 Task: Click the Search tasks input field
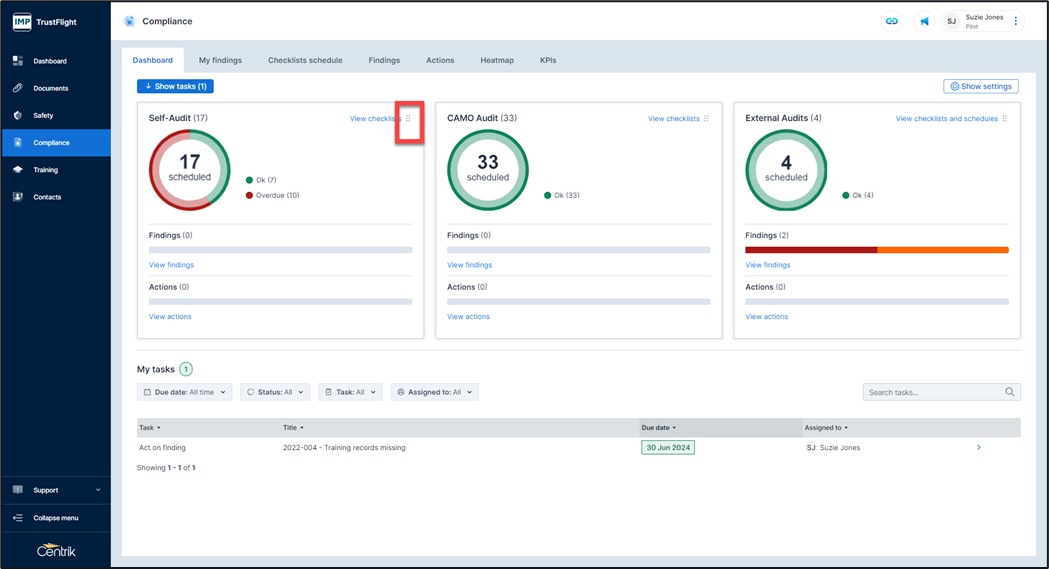click(932, 392)
